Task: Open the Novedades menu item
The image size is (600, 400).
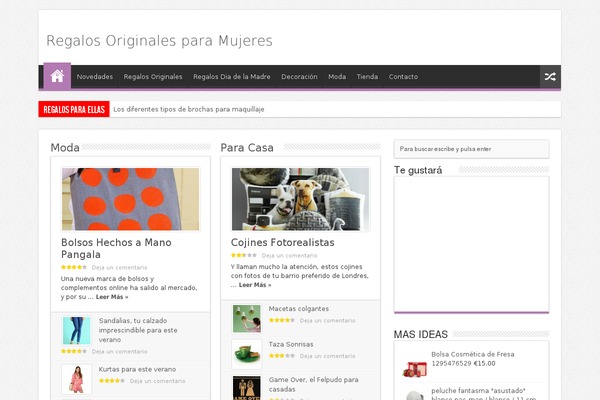Action: click(95, 77)
